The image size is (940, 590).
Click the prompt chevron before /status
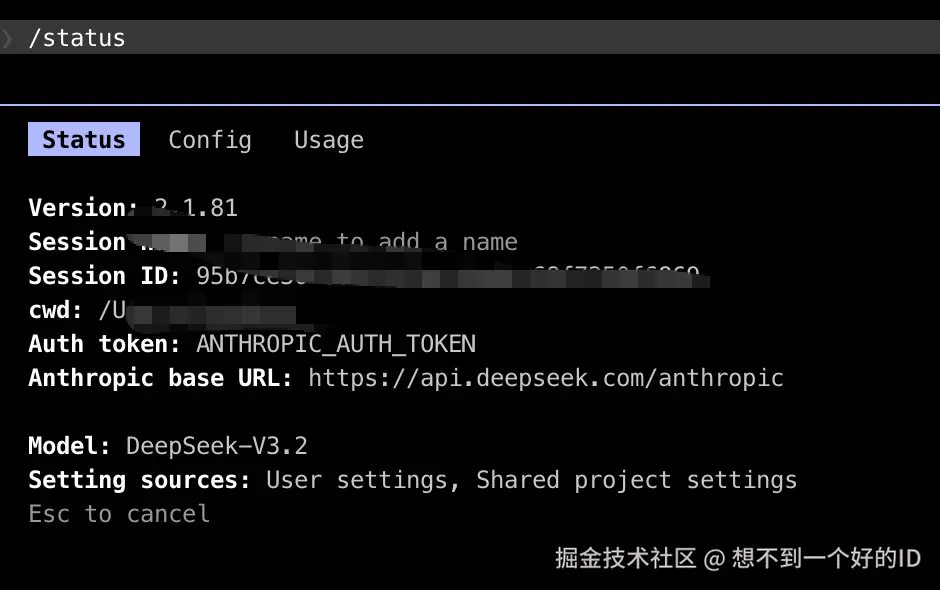point(8,39)
